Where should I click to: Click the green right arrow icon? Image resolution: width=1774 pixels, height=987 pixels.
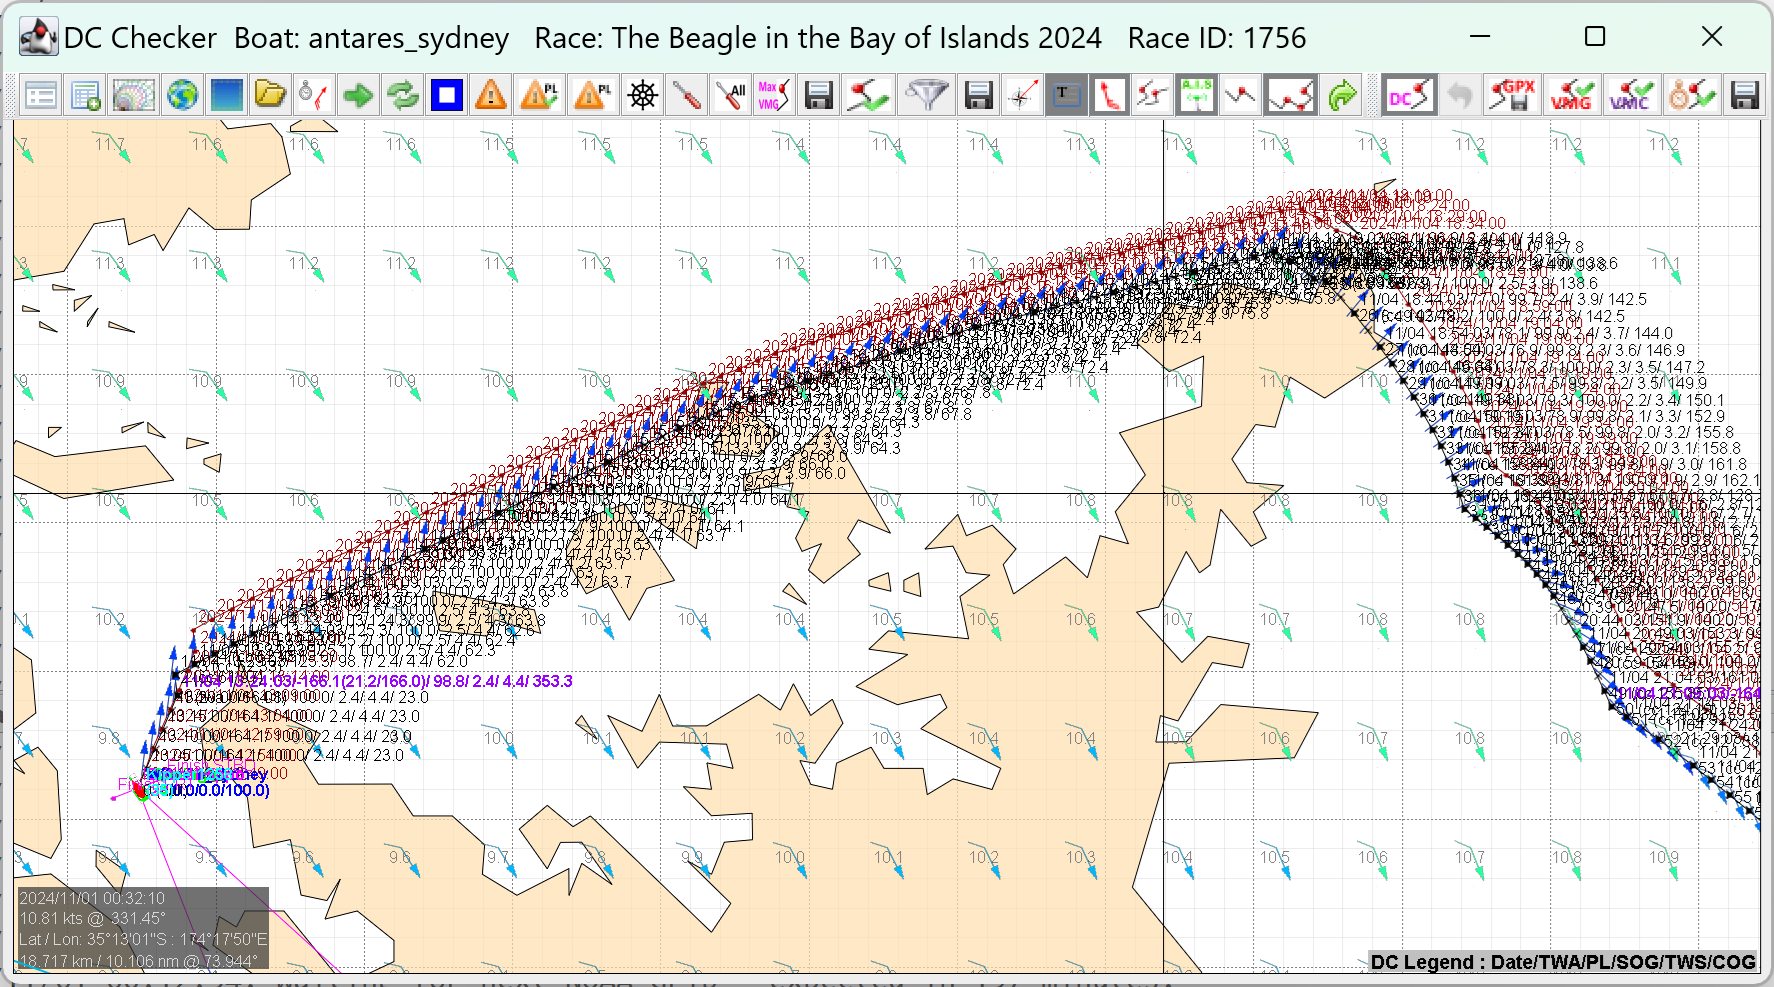point(358,96)
